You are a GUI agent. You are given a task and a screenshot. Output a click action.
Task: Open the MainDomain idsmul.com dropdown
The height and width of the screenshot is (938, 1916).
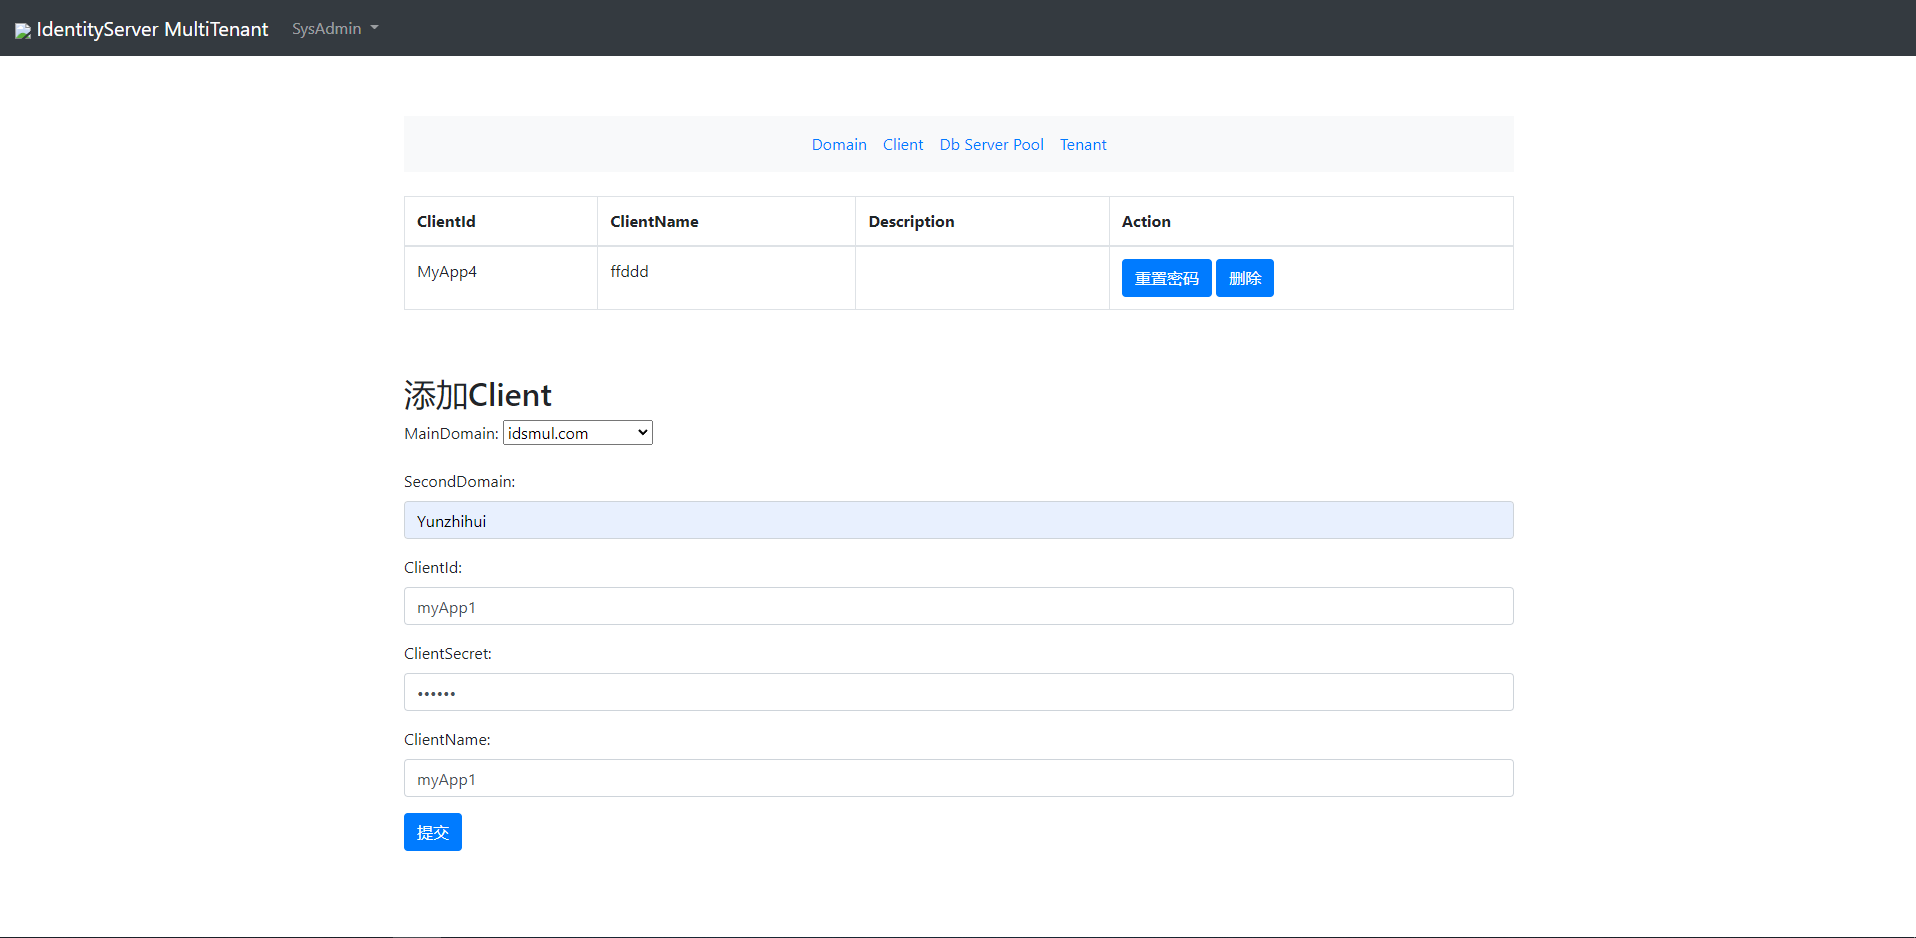pos(578,433)
